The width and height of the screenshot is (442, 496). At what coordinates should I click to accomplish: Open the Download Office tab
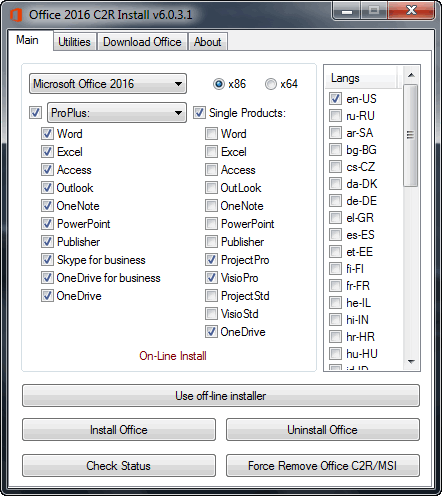(142, 42)
